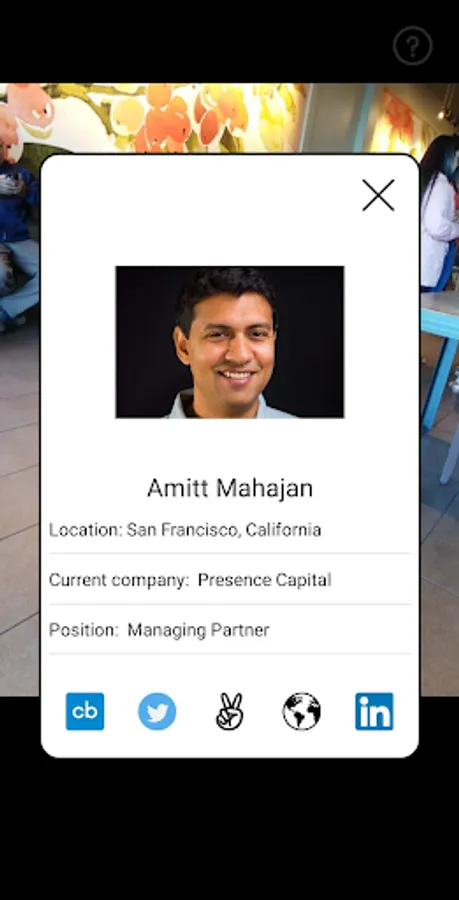Open the LinkedIn profile icon

pyautogui.click(x=374, y=711)
